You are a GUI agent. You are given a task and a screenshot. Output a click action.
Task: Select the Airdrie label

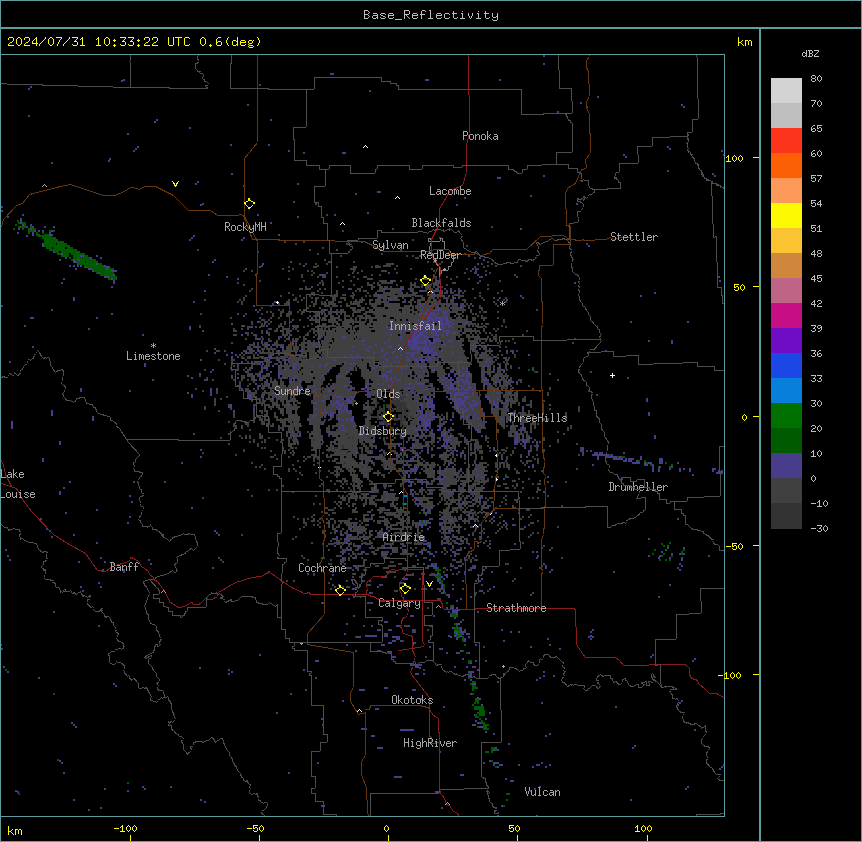[404, 537]
